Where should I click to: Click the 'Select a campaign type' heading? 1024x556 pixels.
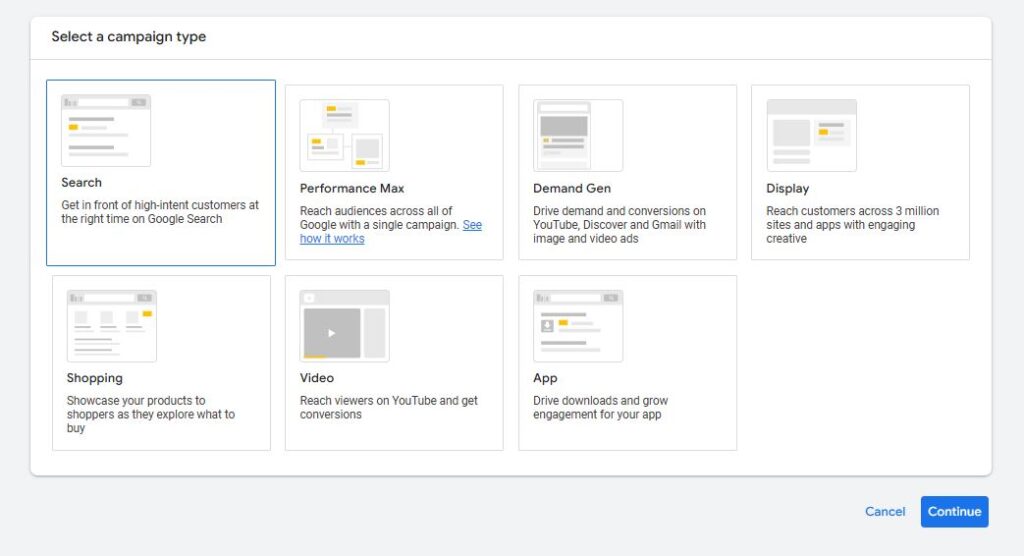tap(129, 37)
